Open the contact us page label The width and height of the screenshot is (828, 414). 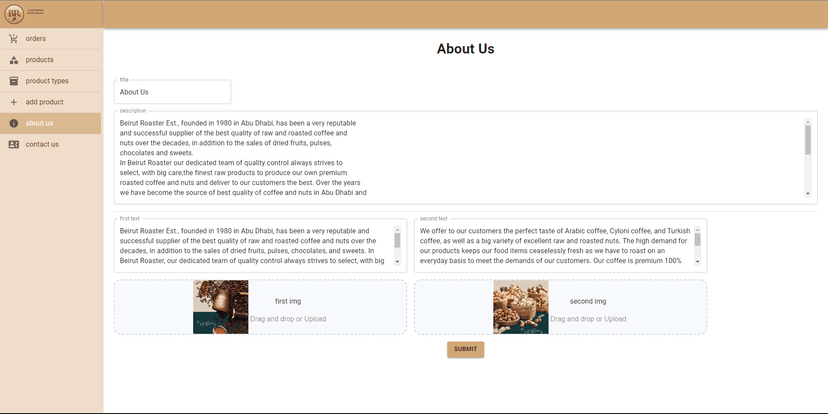click(42, 144)
